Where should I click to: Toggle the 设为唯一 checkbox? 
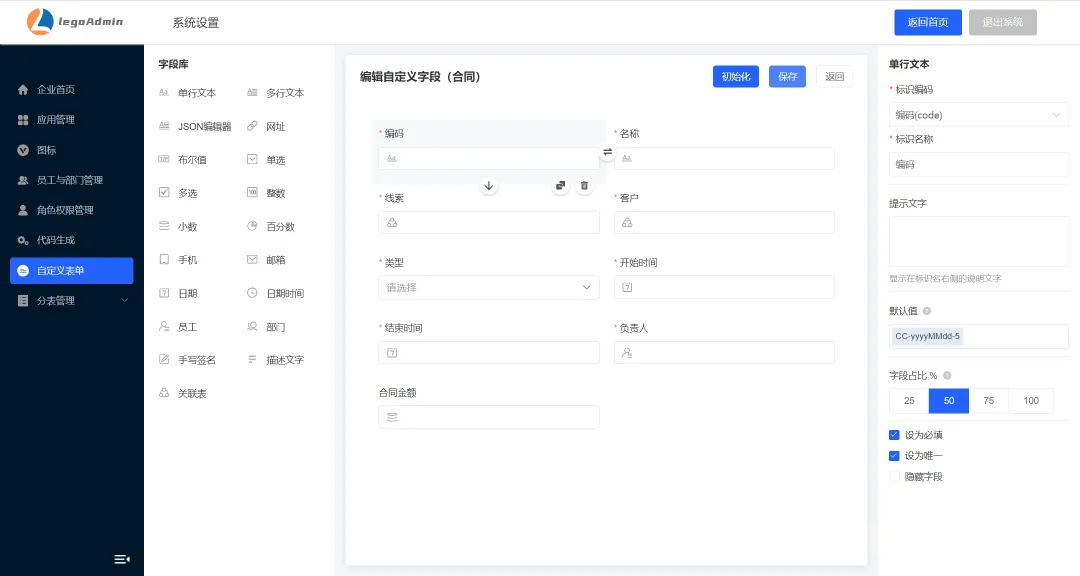coord(894,456)
